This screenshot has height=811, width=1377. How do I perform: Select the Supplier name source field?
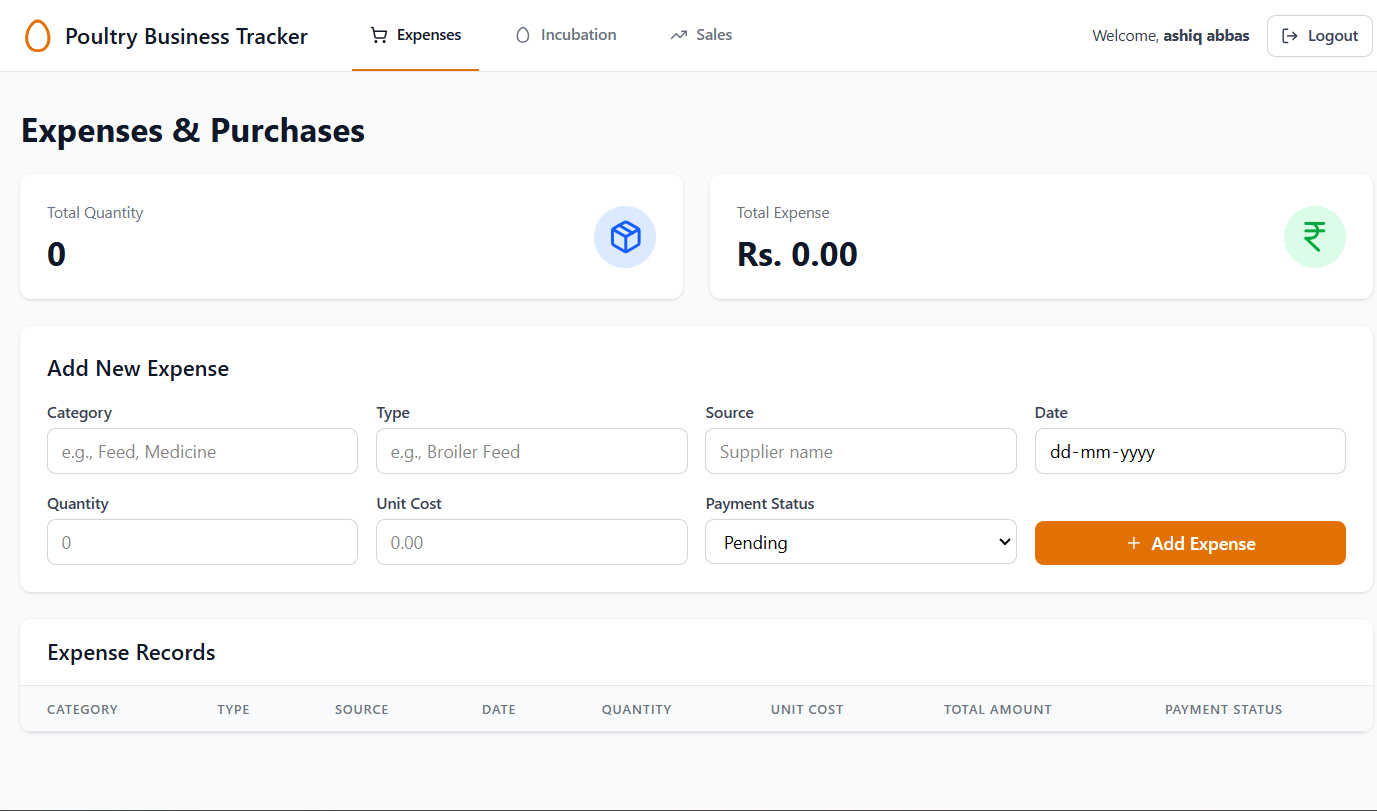(861, 451)
